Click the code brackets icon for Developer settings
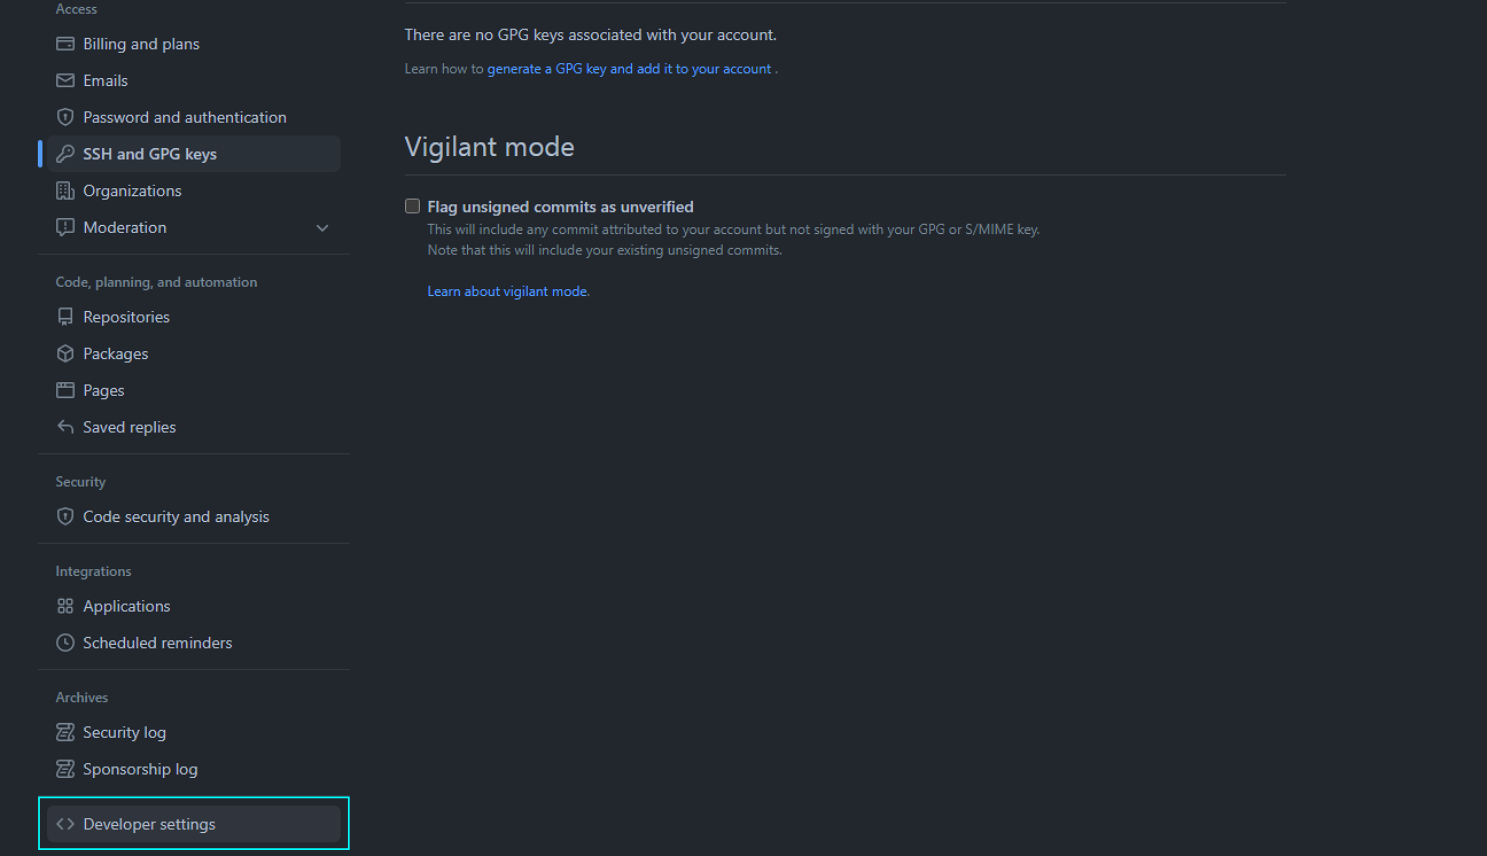1487x856 pixels. pyautogui.click(x=65, y=824)
